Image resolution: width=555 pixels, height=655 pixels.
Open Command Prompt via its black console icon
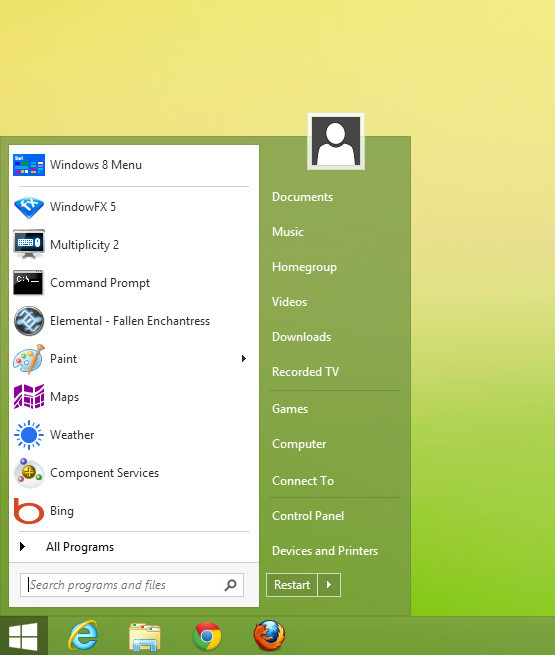pos(28,283)
